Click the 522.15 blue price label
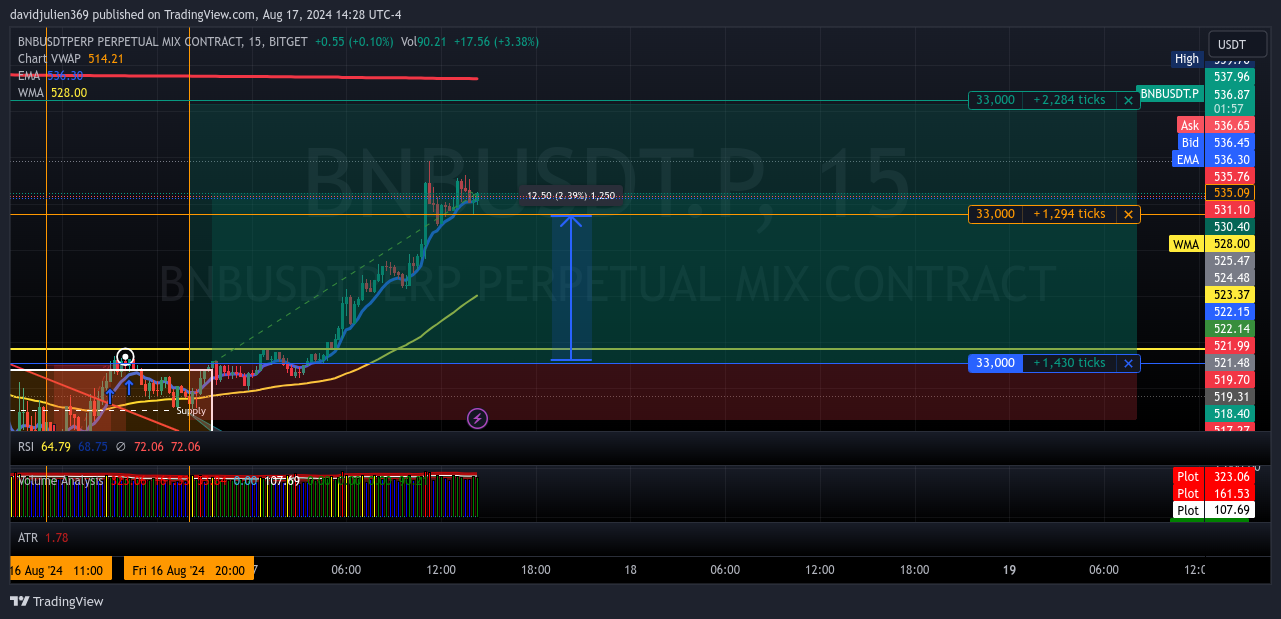Image resolution: width=1281 pixels, height=619 pixels. (x=1231, y=312)
